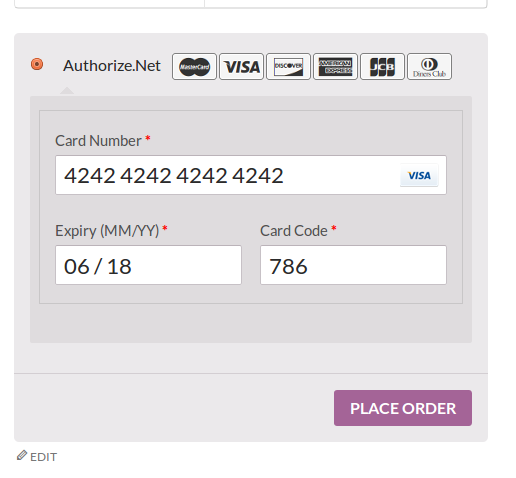Click the pencil icon beside EDIT
The image size is (516, 478).
tap(22, 455)
